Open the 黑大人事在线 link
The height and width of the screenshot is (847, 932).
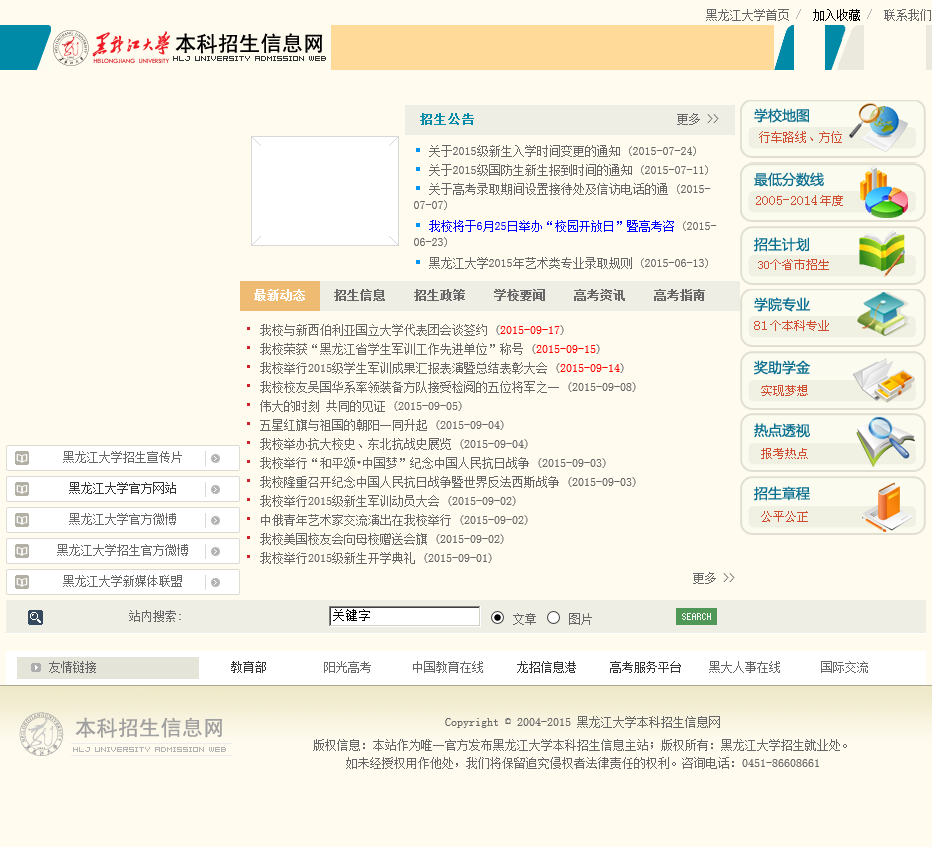click(x=744, y=667)
